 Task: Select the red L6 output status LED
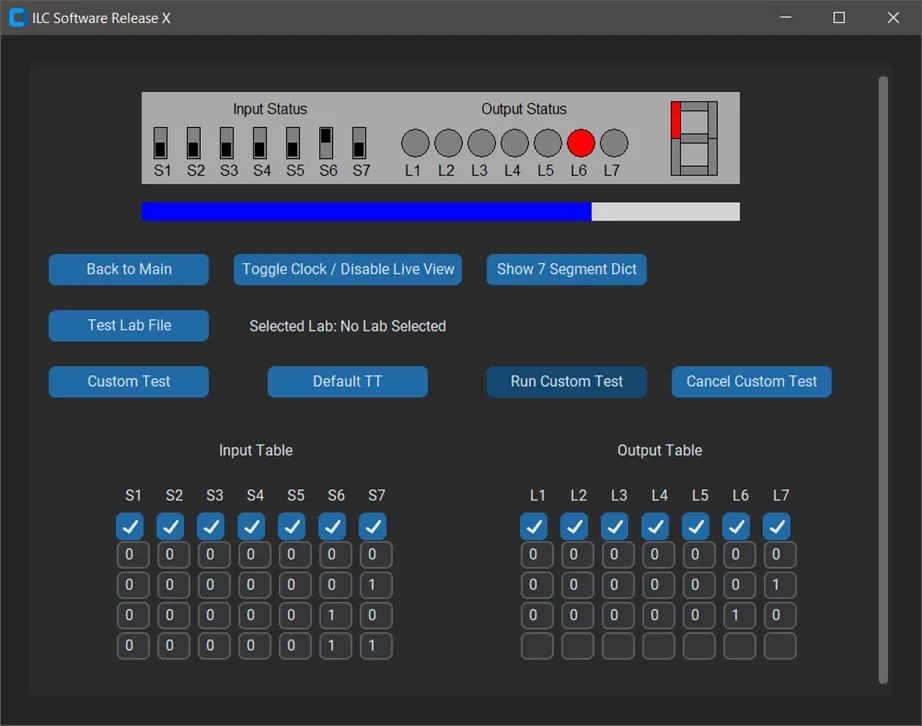coord(580,143)
